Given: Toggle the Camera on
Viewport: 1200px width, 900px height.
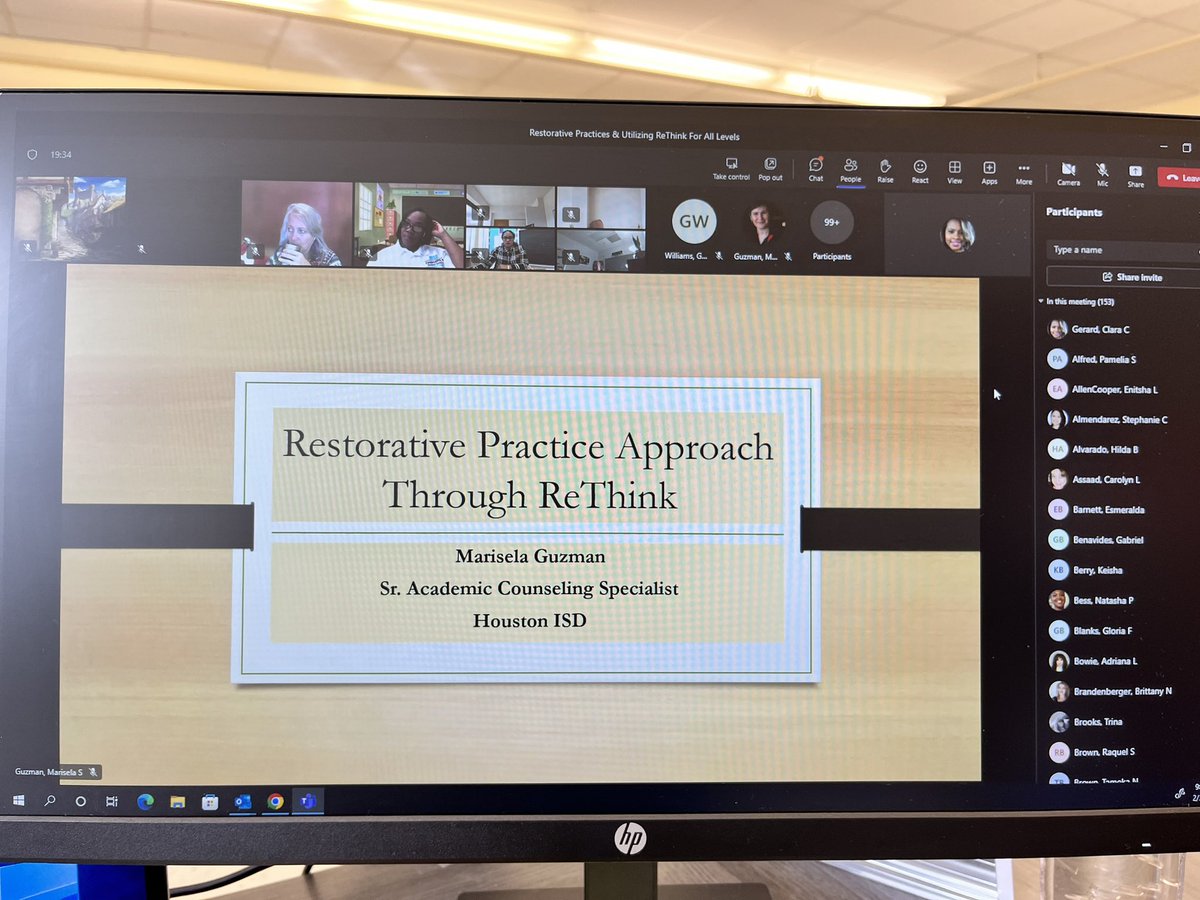Looking at the screenshot, I should (1068, 174).
